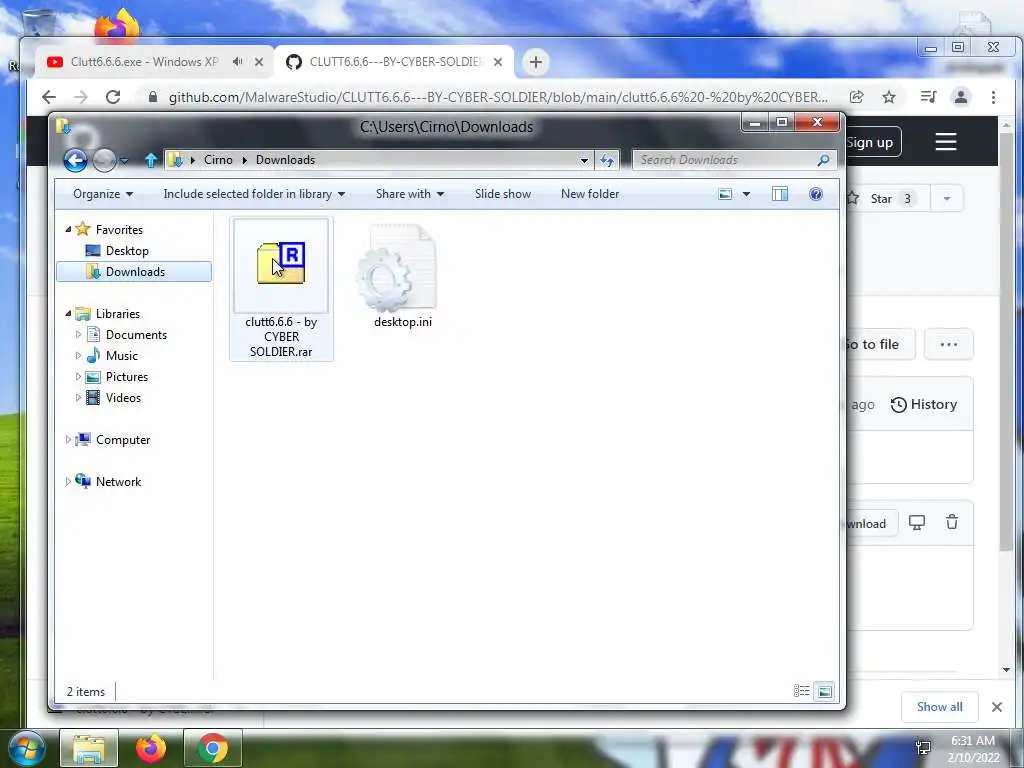
Task: Click the Refresh button beside address bar
Action: (607, 160)
